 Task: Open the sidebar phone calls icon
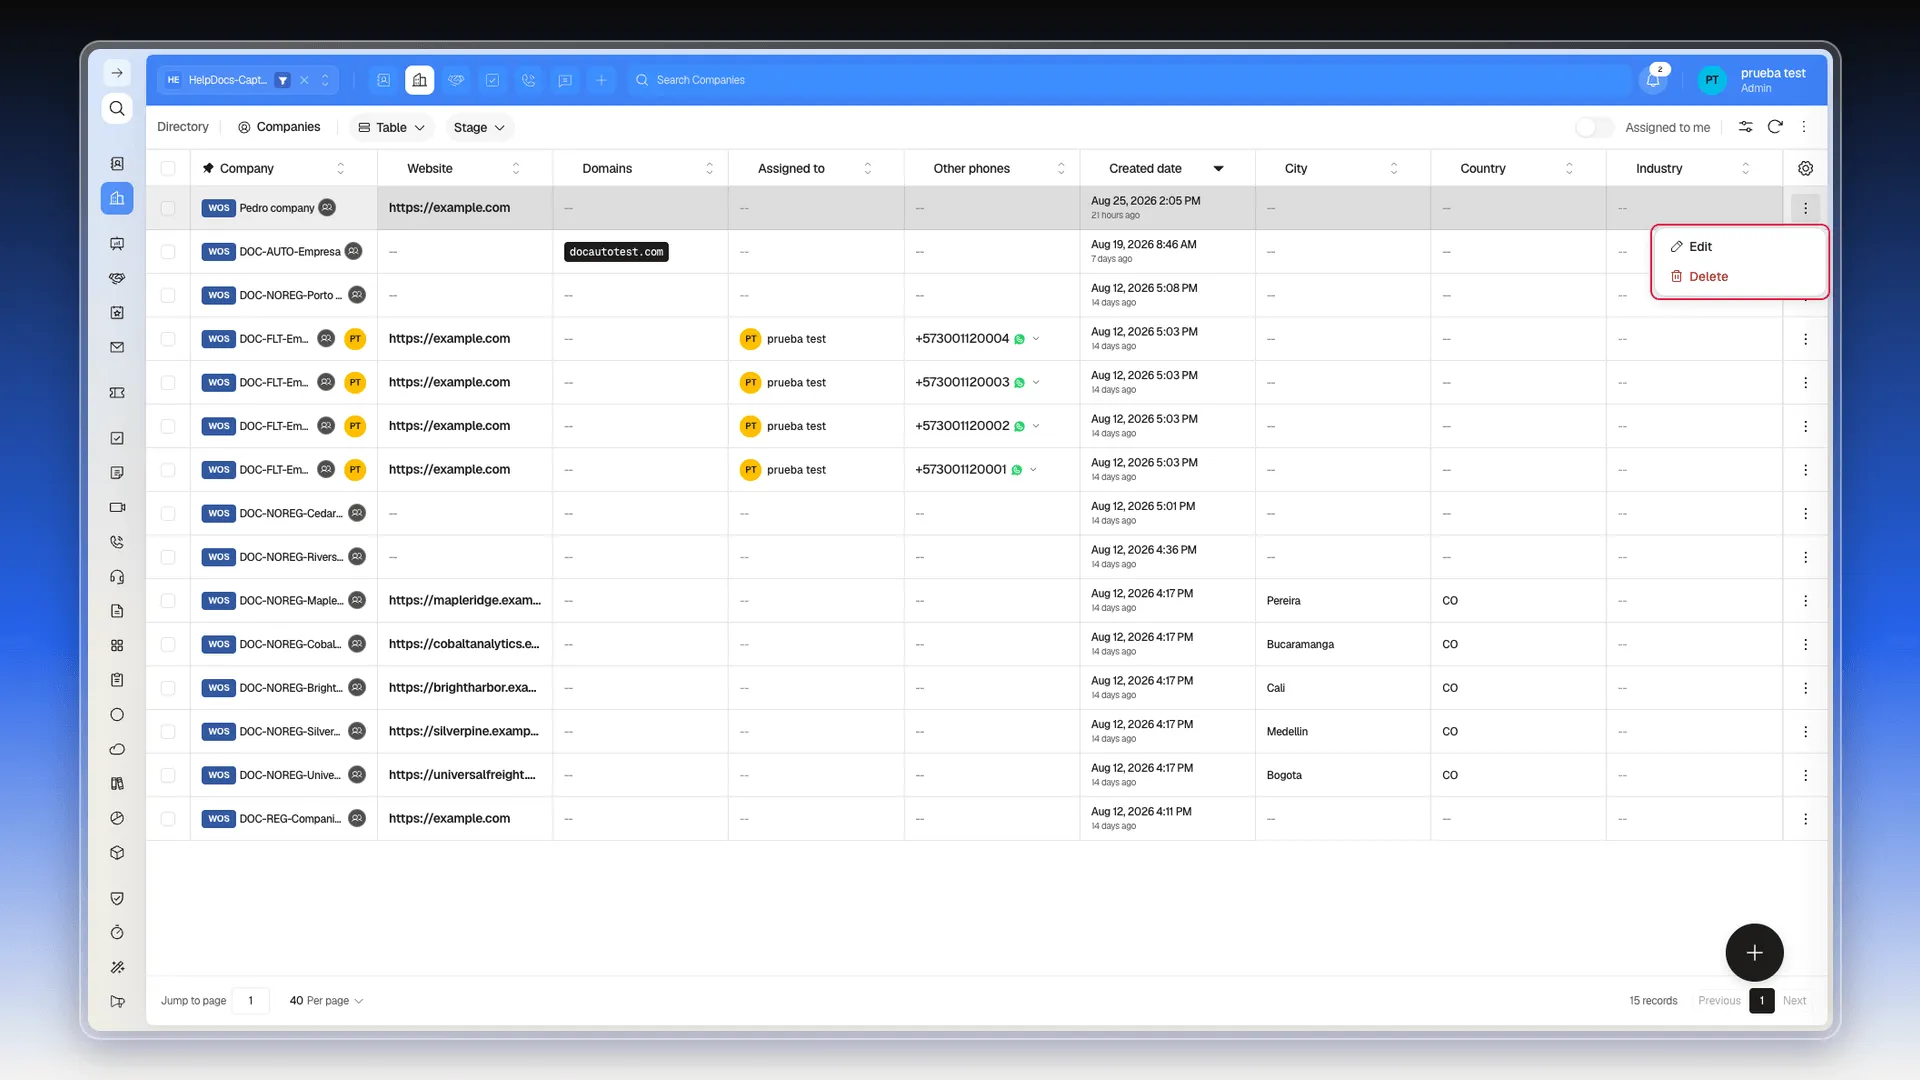tap(117, 542)
